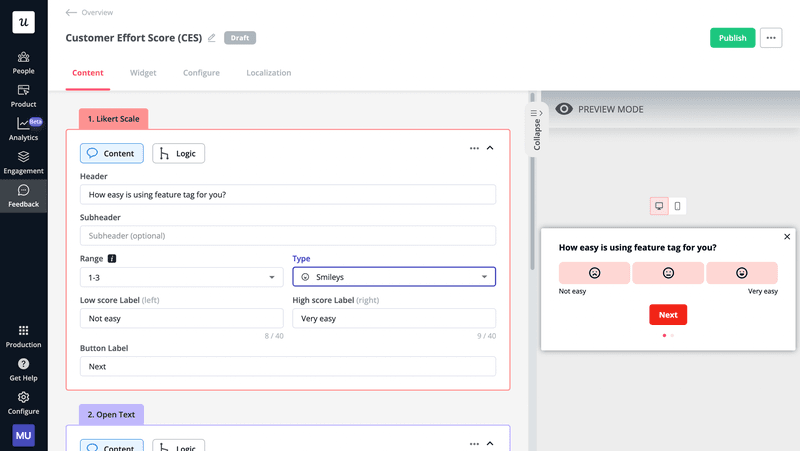Open the Engagement sidebar section
The image size is (800, 451).
tap(23, 163)
